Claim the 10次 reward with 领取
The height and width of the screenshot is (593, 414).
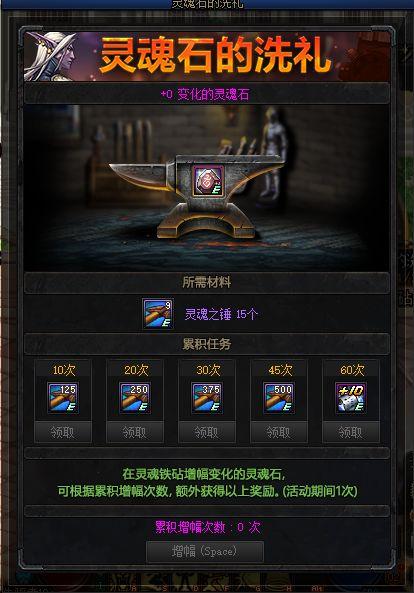click(63, 432)
